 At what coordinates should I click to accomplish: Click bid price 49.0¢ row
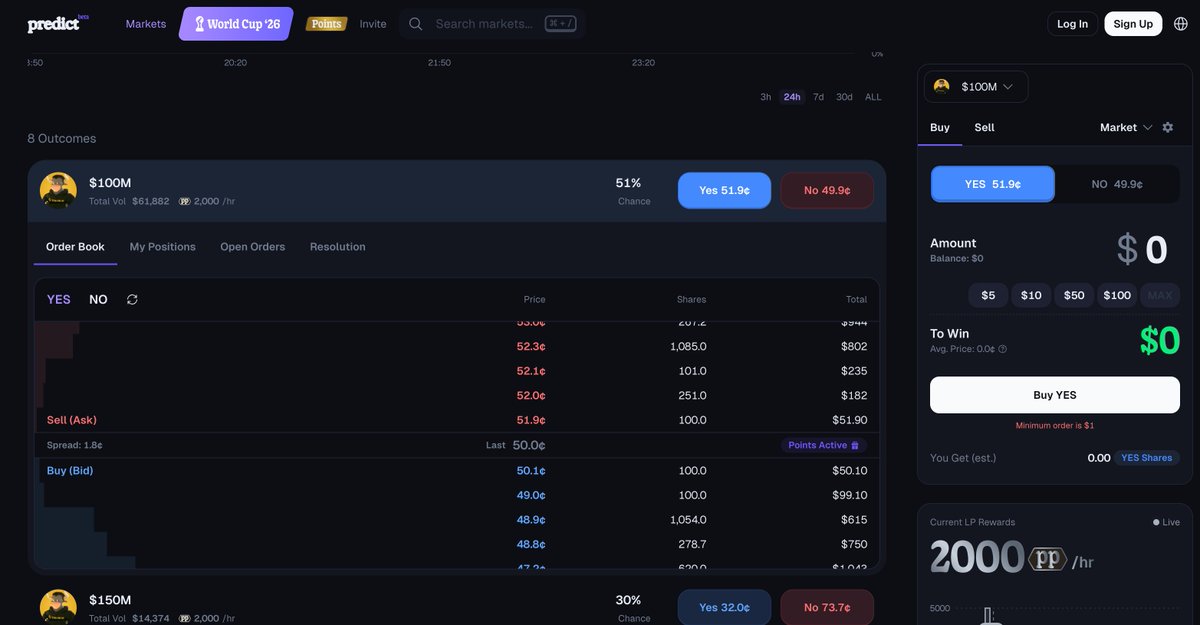(457, 495)
